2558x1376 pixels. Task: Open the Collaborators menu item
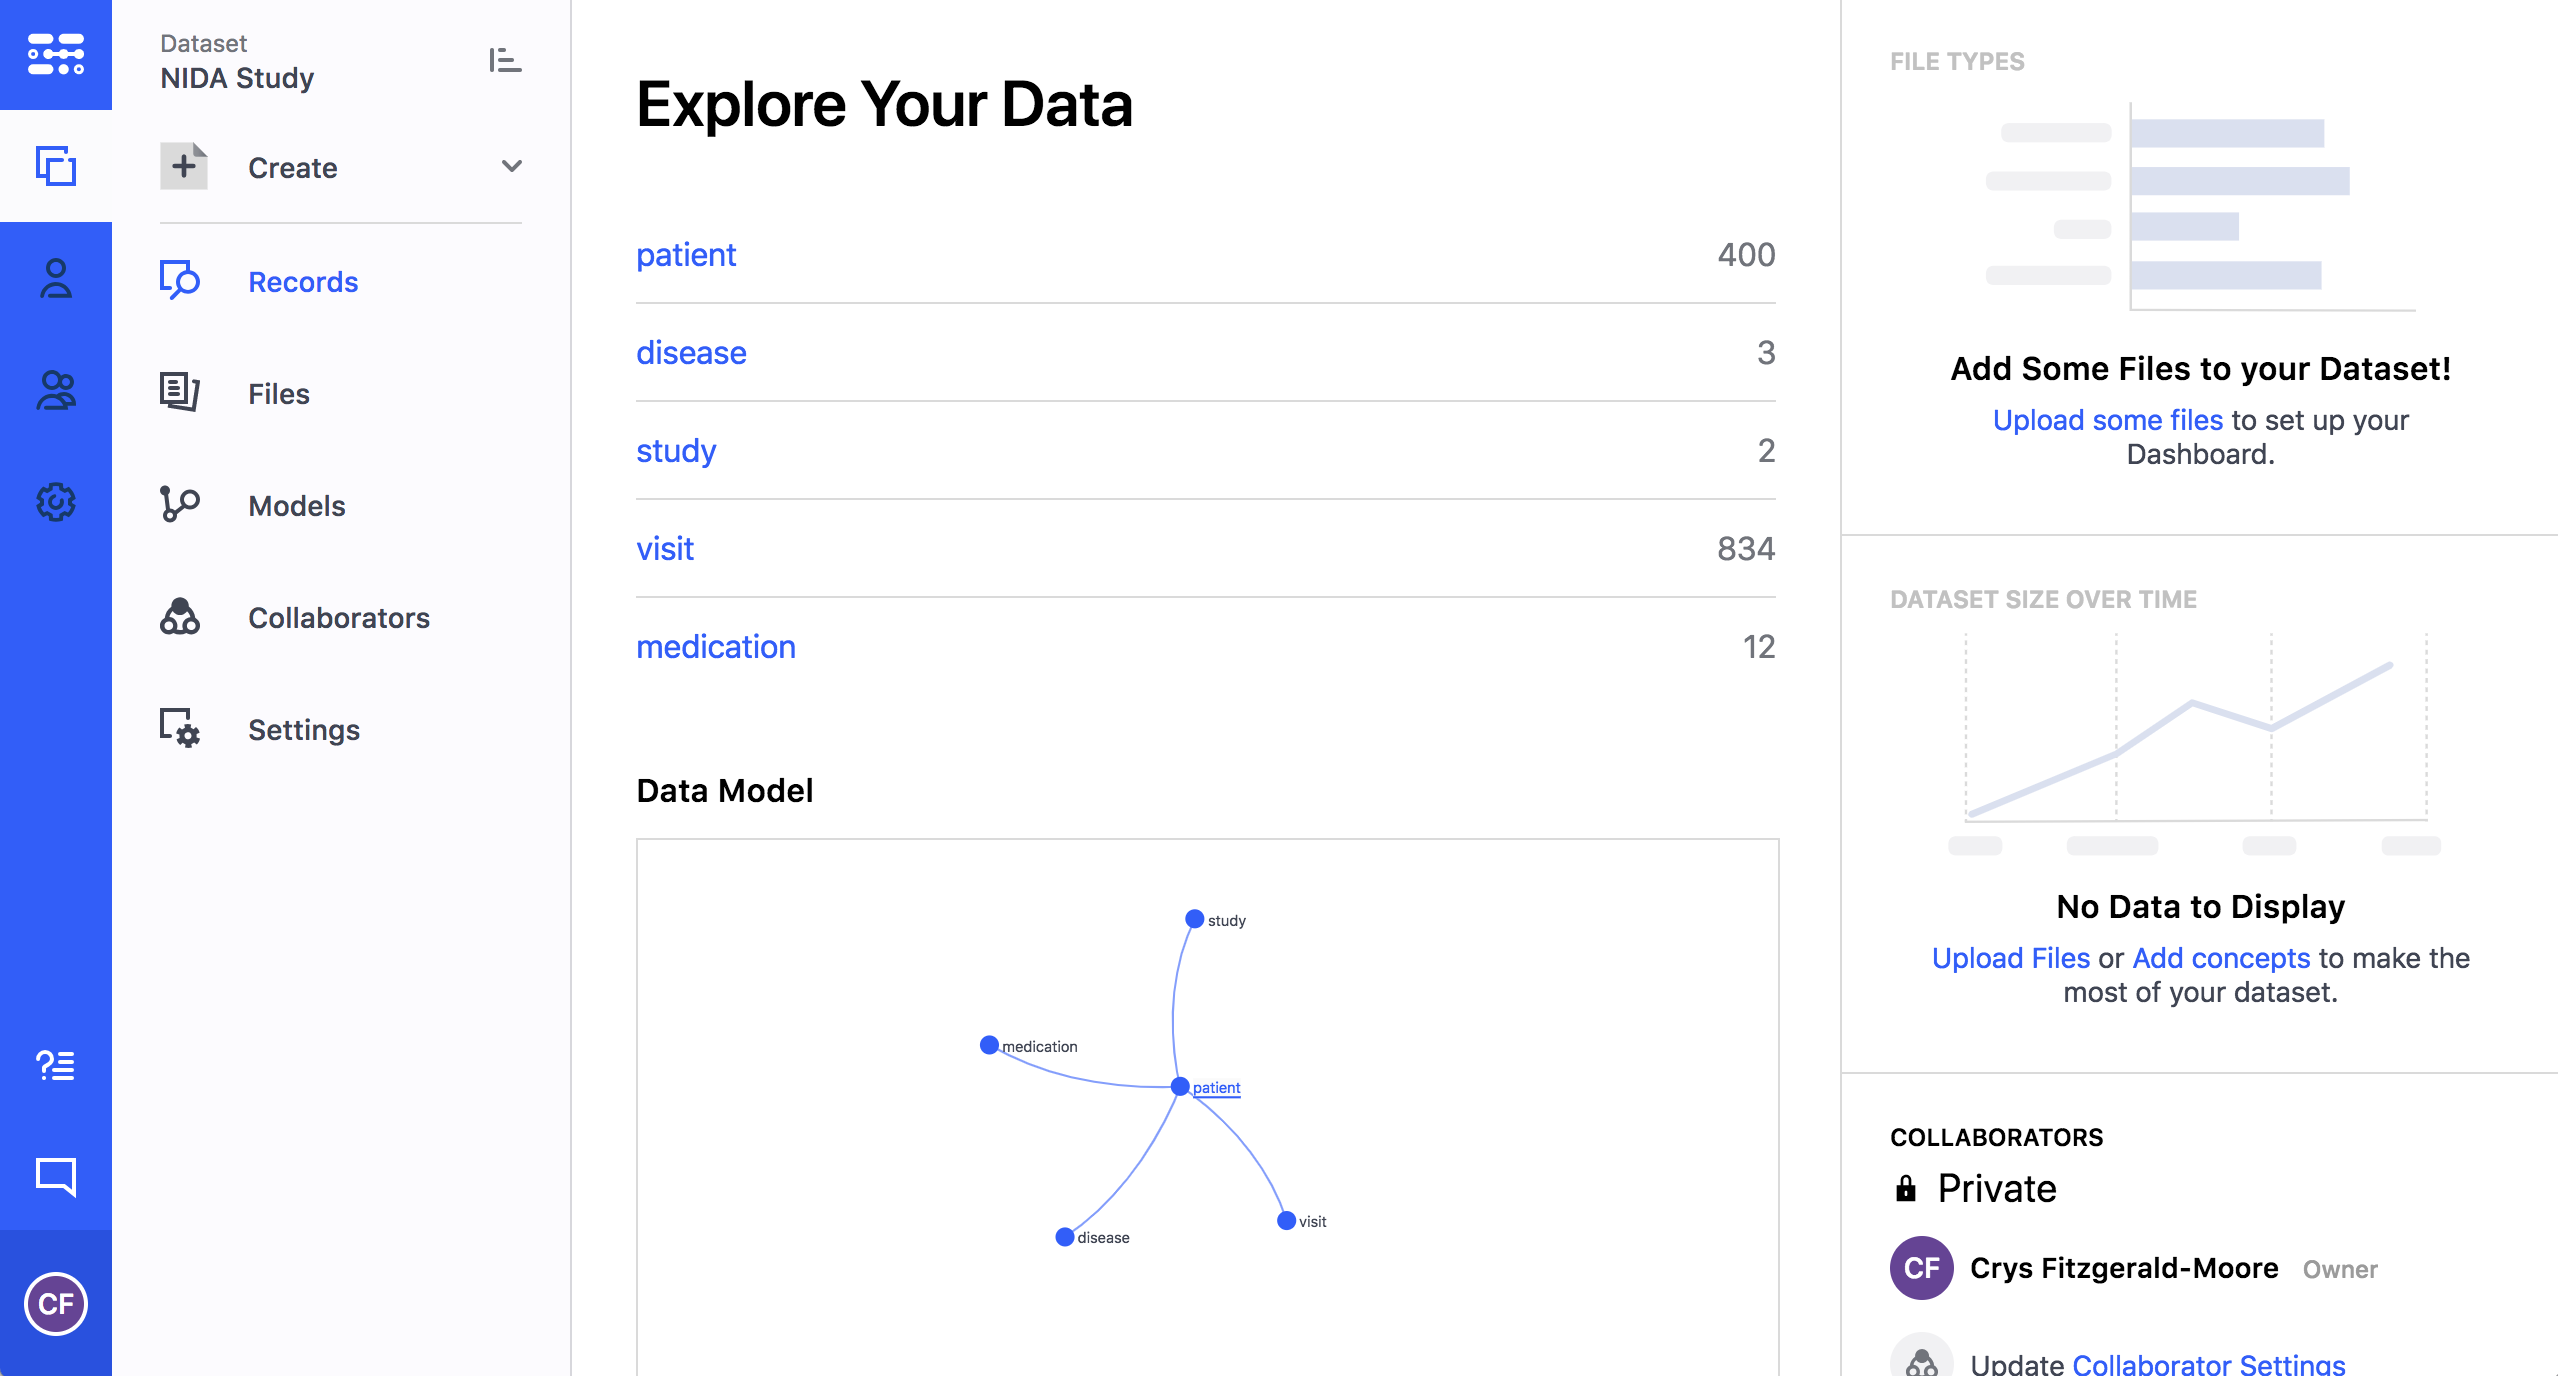tap(338, 618)
